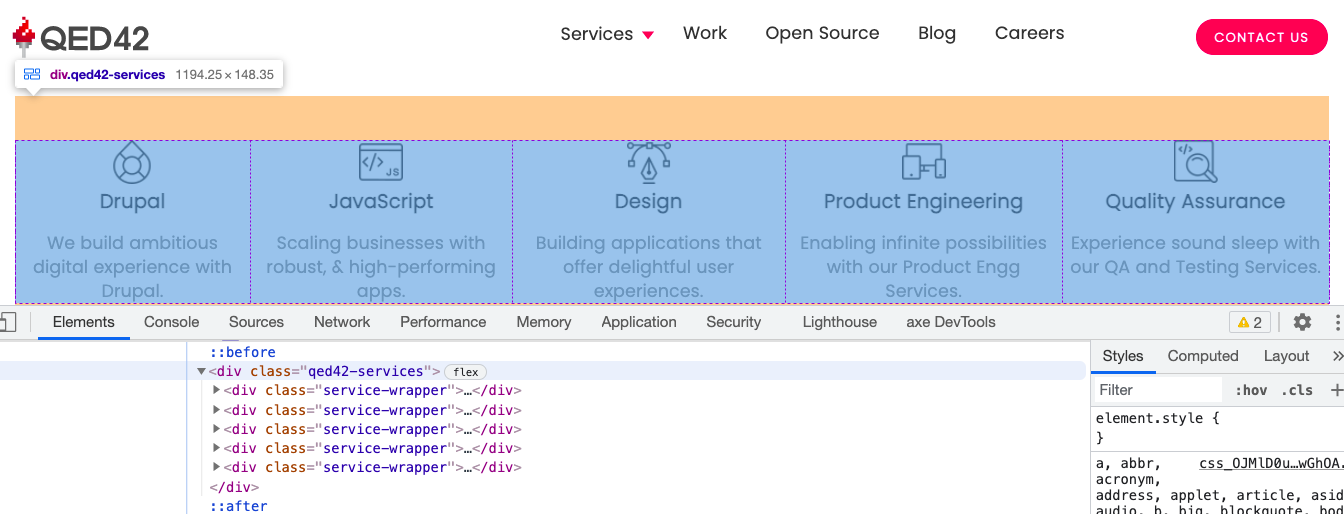Open the Blog nav link
1344x514 pixels.
(x=937, y=33)
